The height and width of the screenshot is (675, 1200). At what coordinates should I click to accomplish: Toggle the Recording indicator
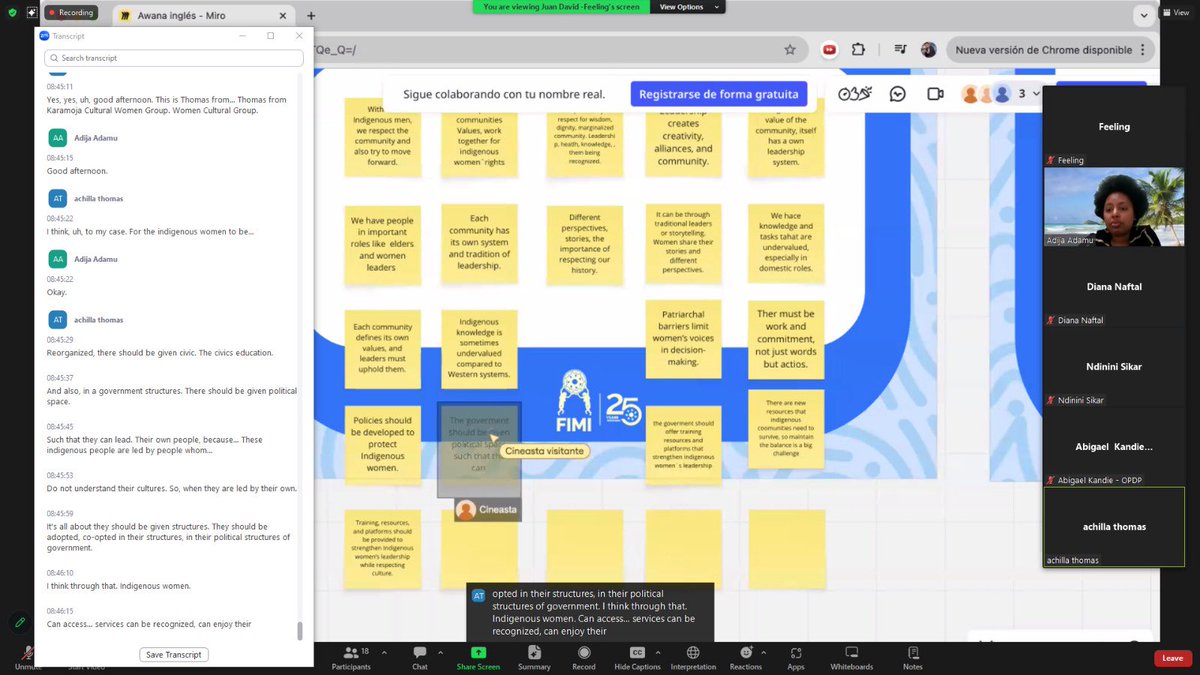[x=71, y=13]
